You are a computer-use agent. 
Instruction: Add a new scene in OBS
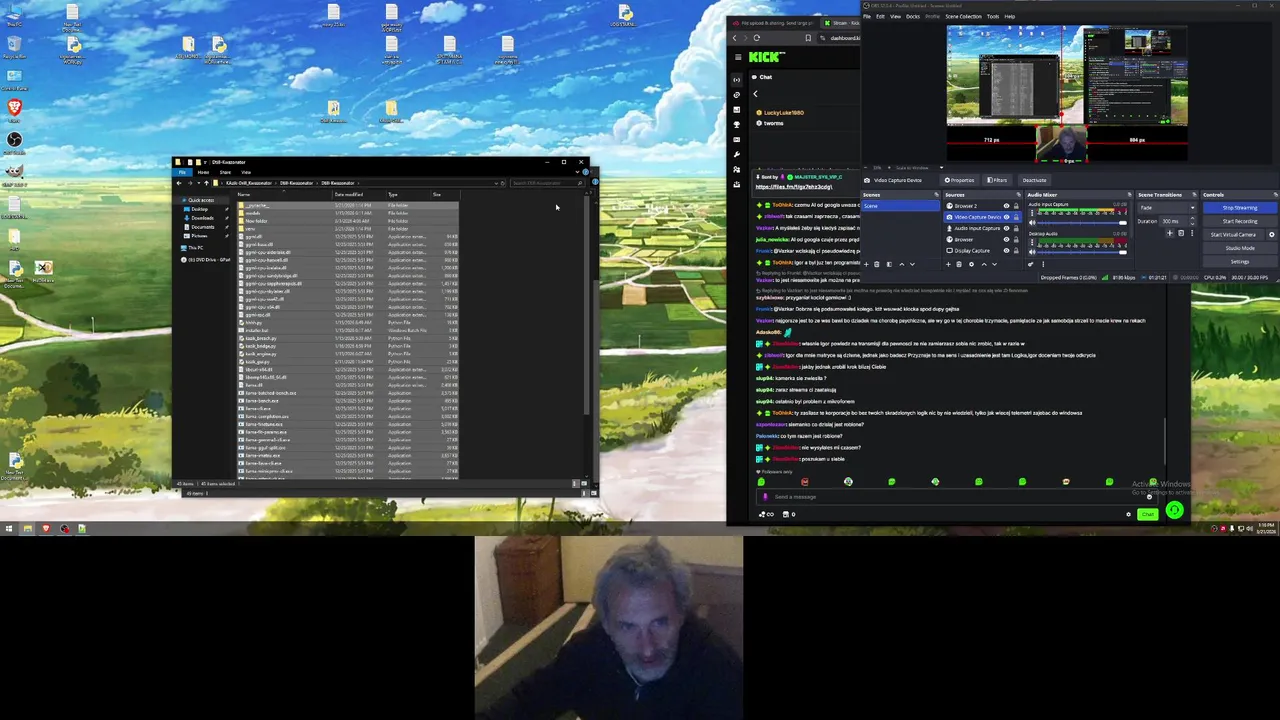(866, 264)
